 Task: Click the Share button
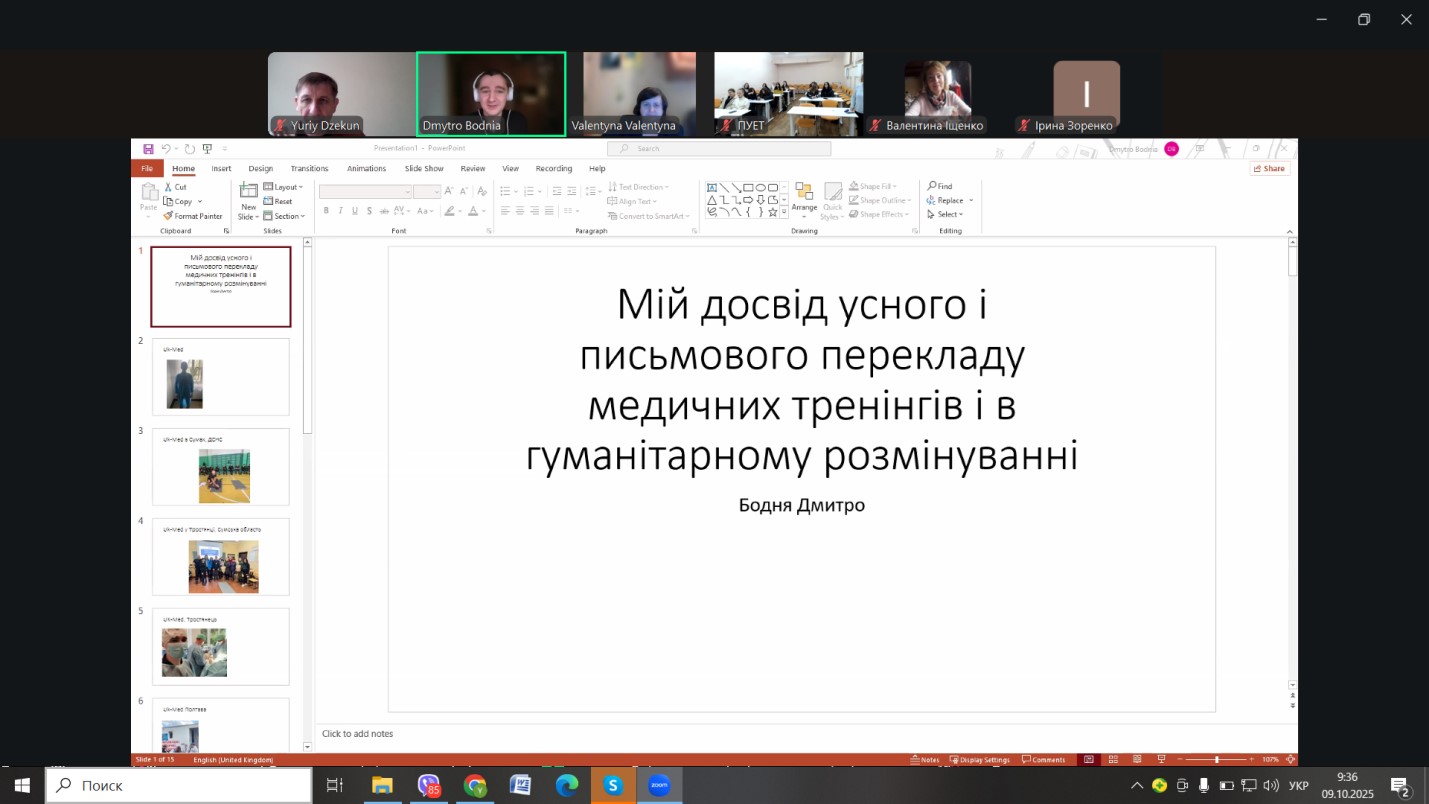[x=1269, y=169]
